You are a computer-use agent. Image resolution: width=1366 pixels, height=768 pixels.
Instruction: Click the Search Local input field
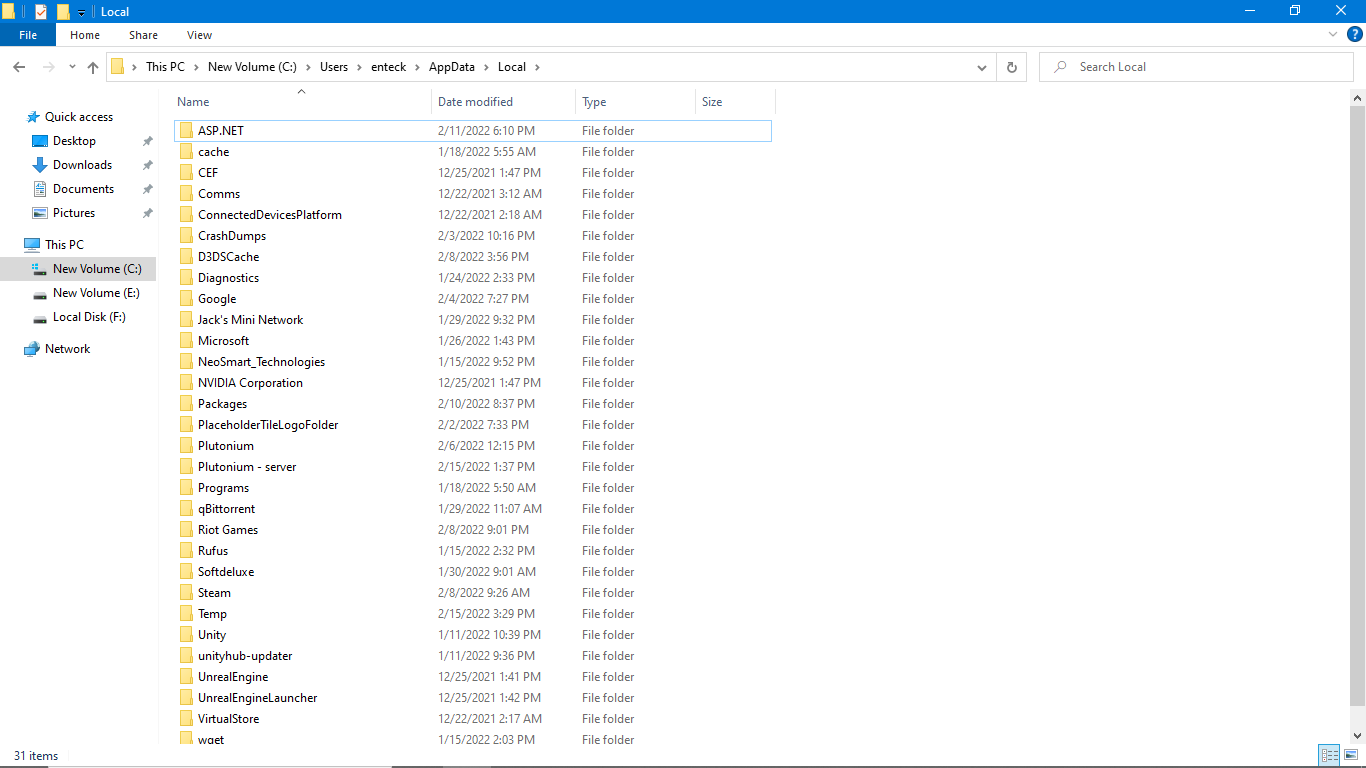click(1200, 67)
